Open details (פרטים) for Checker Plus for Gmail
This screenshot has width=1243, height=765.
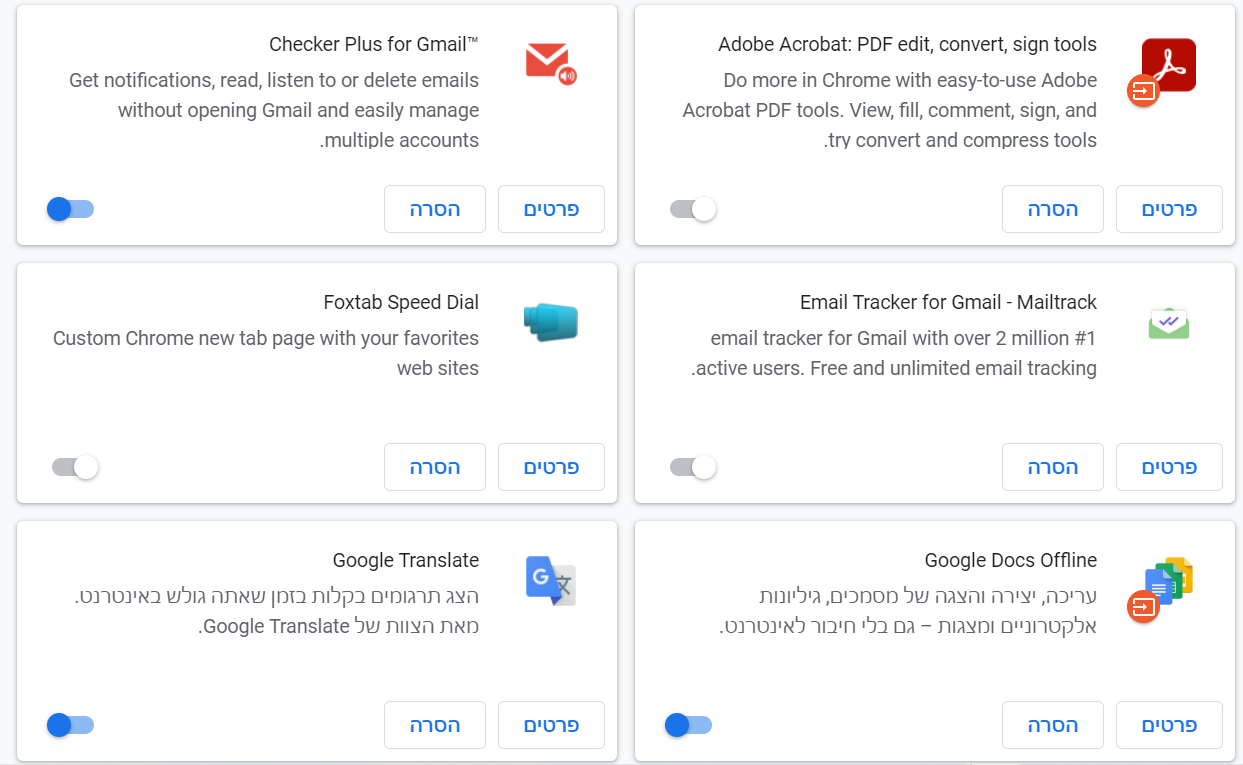[x=551, y=209]
